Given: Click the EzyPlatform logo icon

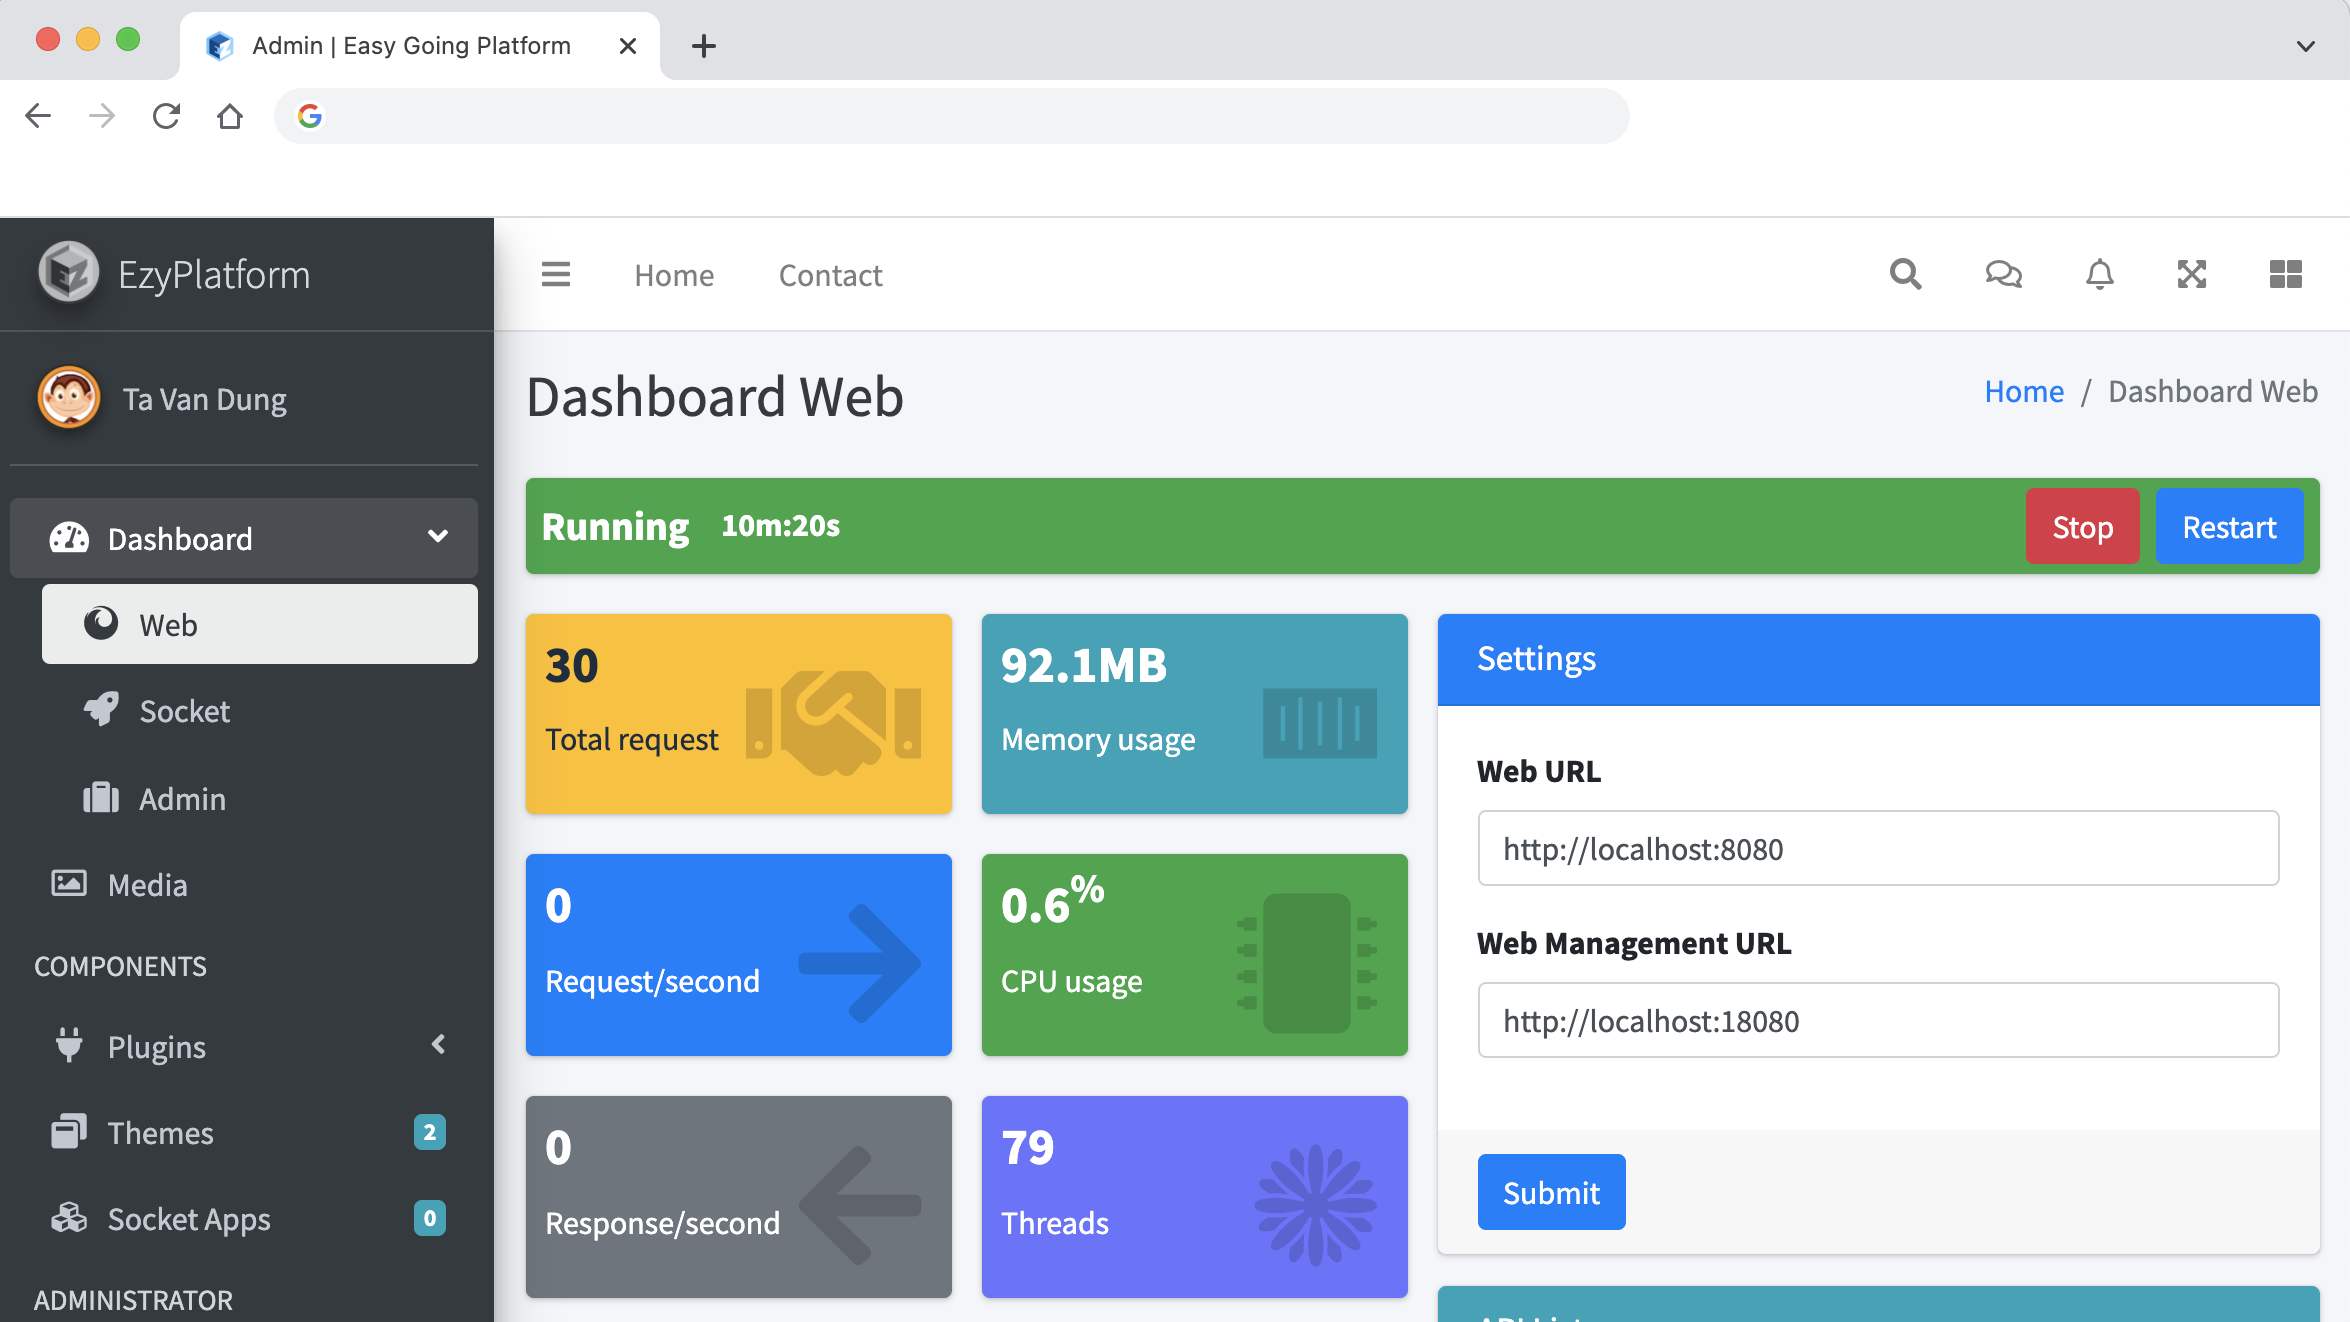Looking at the screenshot, I should (x=68, y=273).
